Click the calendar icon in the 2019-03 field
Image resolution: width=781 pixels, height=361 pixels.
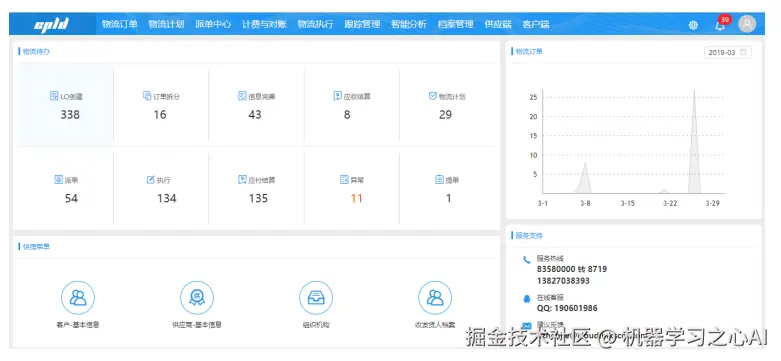pyautogui.click(x=744, y=52)
